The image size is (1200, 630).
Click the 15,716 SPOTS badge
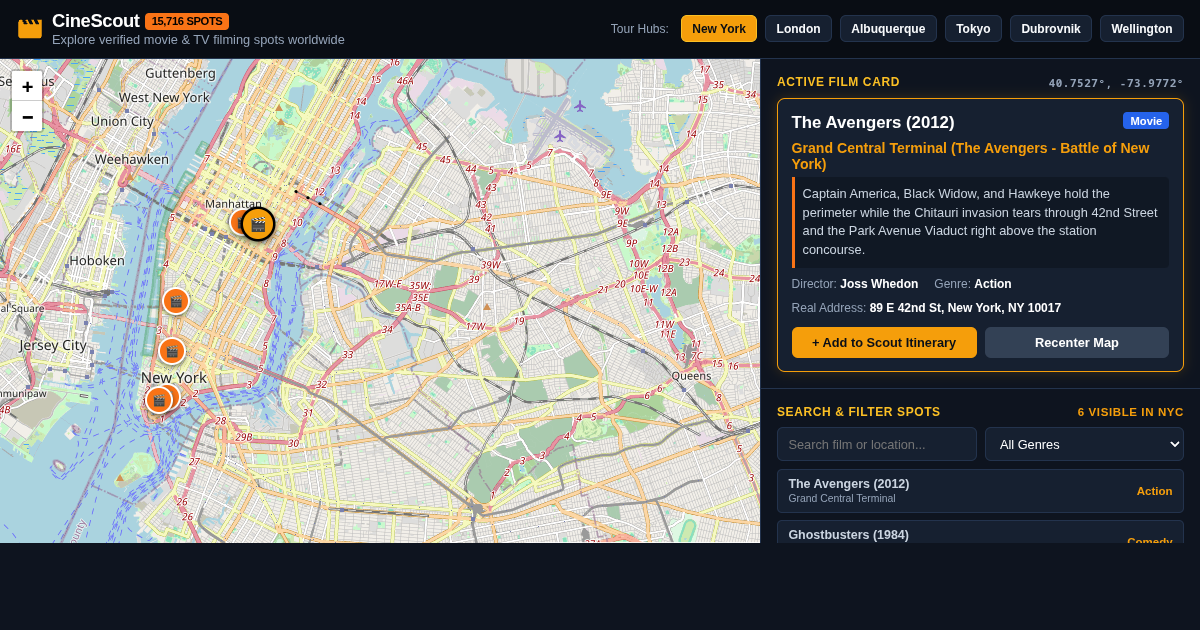coord(187,21)
